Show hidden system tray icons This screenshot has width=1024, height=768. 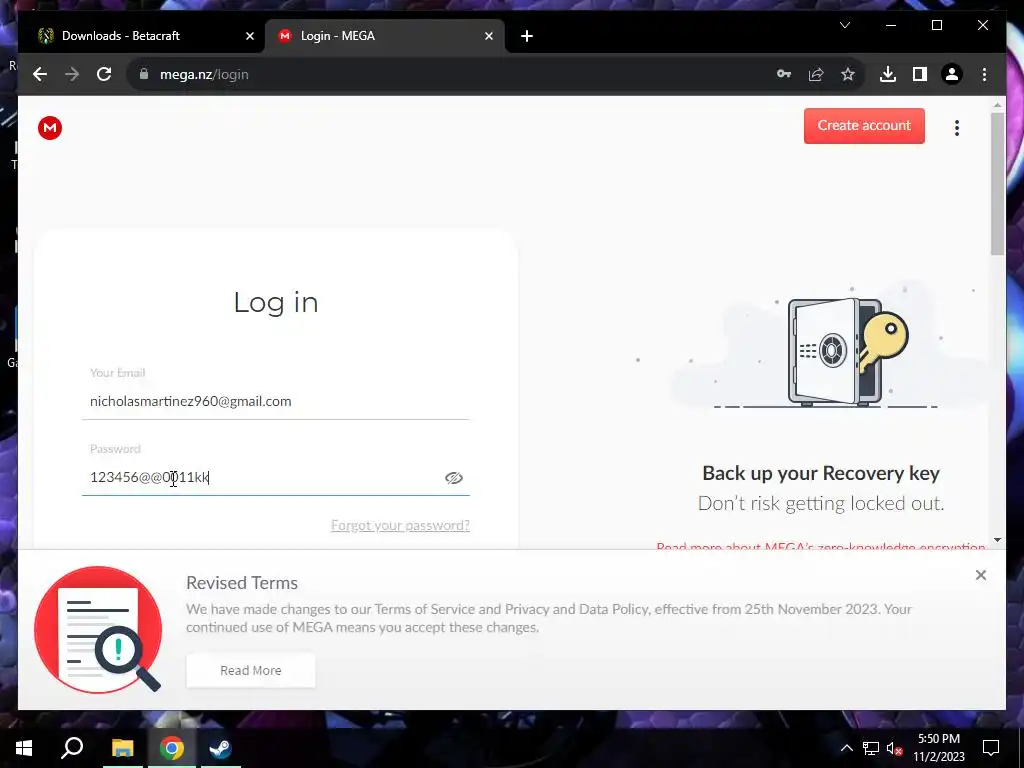[x=846, y=748]
